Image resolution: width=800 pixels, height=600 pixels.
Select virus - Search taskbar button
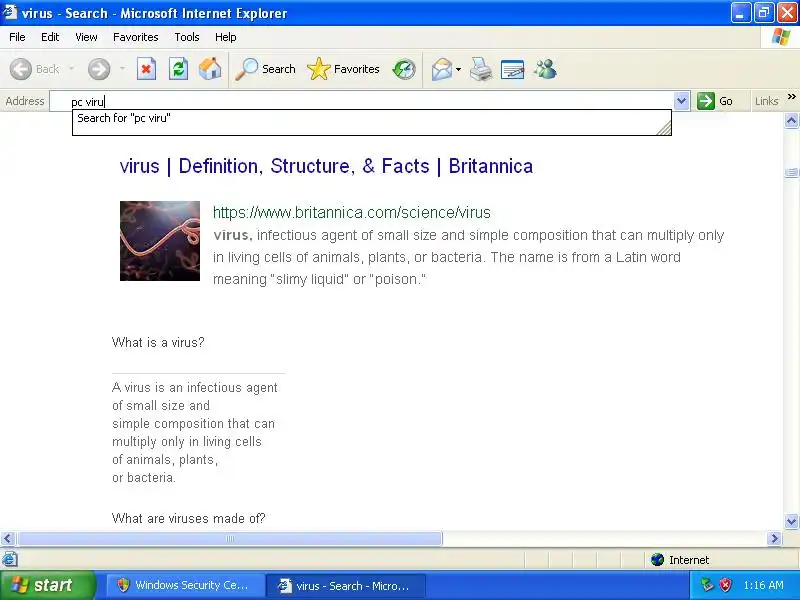(x=345, y=585)
